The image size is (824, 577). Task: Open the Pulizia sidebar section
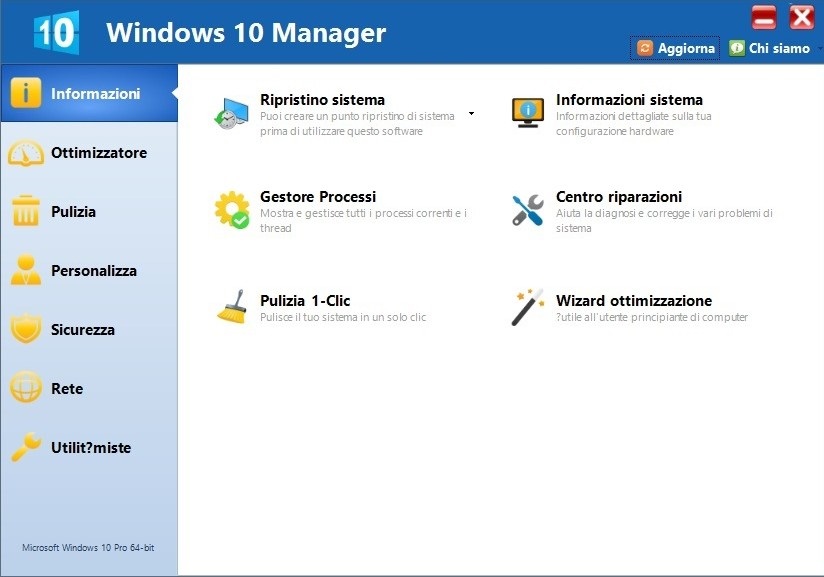point(89,211)
